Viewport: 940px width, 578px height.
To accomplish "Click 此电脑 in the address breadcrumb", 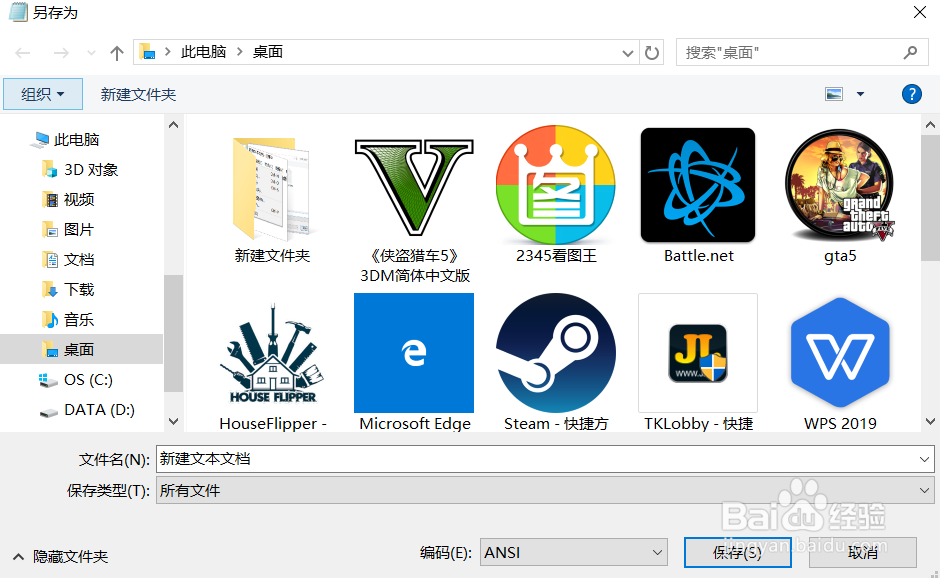I will [x=203, y=52].
